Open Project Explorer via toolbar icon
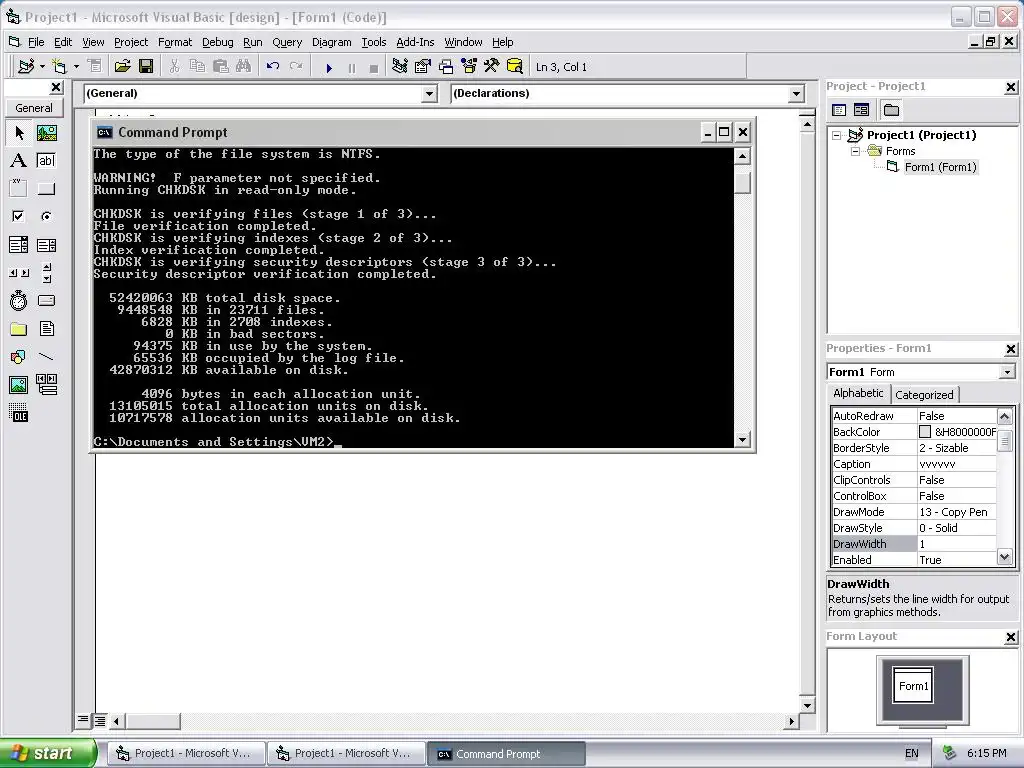Viewport: 1024px width, 768px height. (x=400, y=66)
